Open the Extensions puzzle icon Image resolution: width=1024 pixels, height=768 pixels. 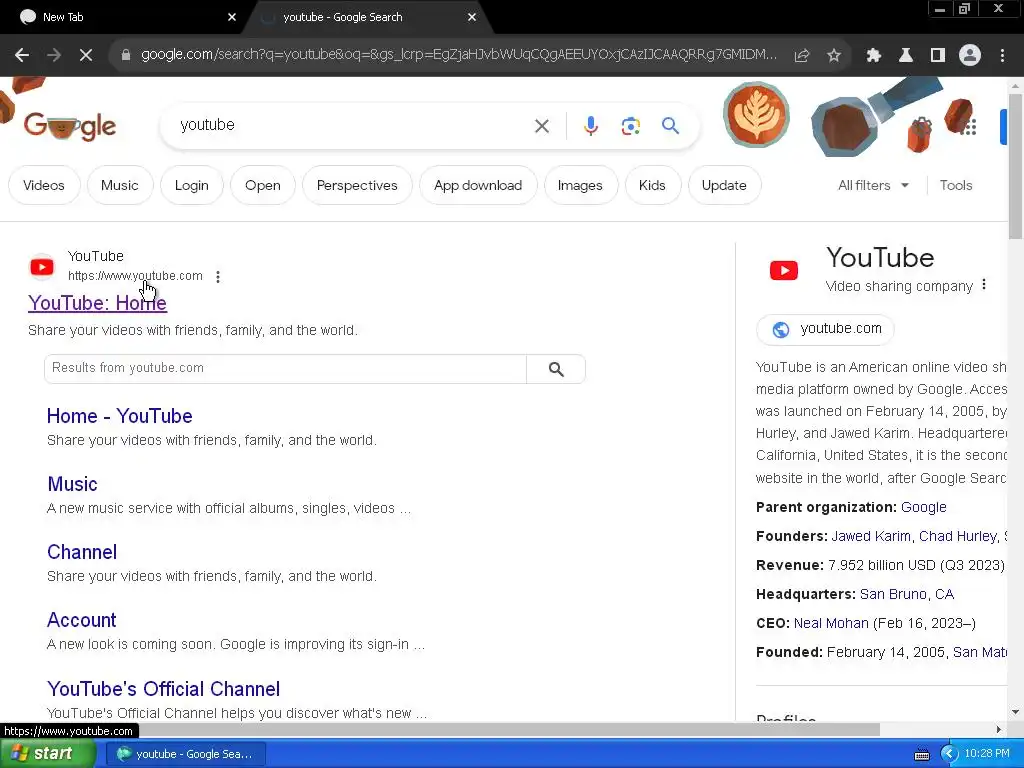pos(874,56)
